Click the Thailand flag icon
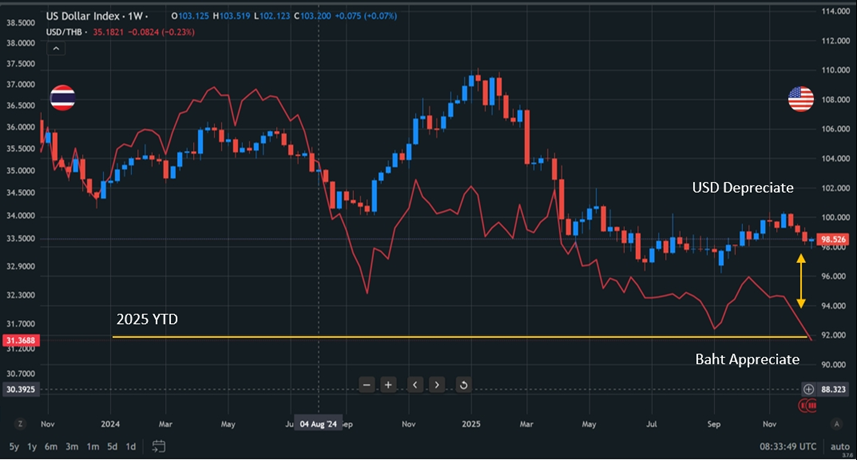The width and height of the screenshot is (857, 460). coord(62,99)
